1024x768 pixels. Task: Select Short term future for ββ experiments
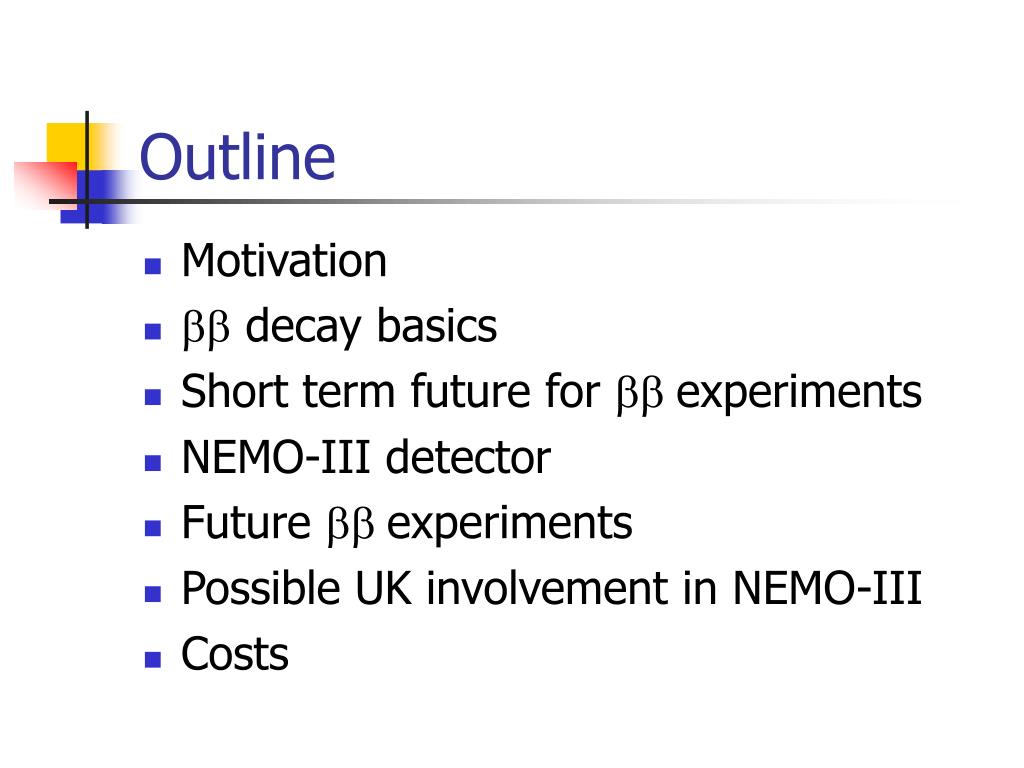tap(552, 392)
